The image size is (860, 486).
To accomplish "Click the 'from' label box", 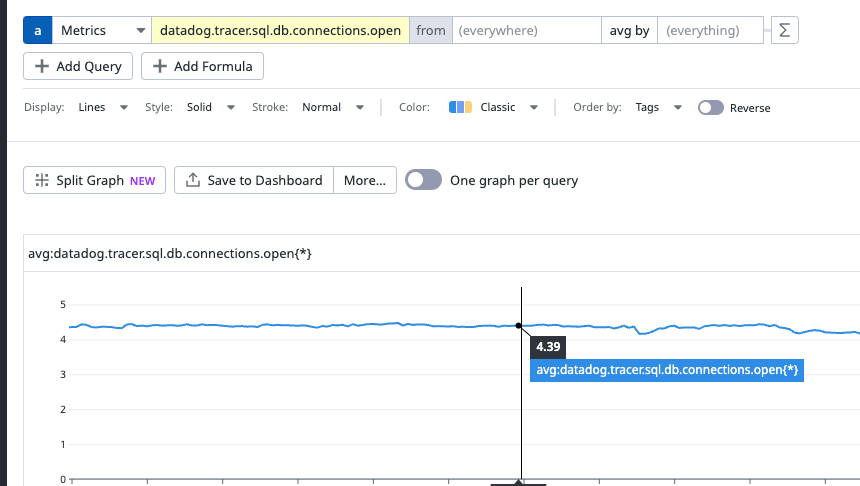I will tap(431, 30).
